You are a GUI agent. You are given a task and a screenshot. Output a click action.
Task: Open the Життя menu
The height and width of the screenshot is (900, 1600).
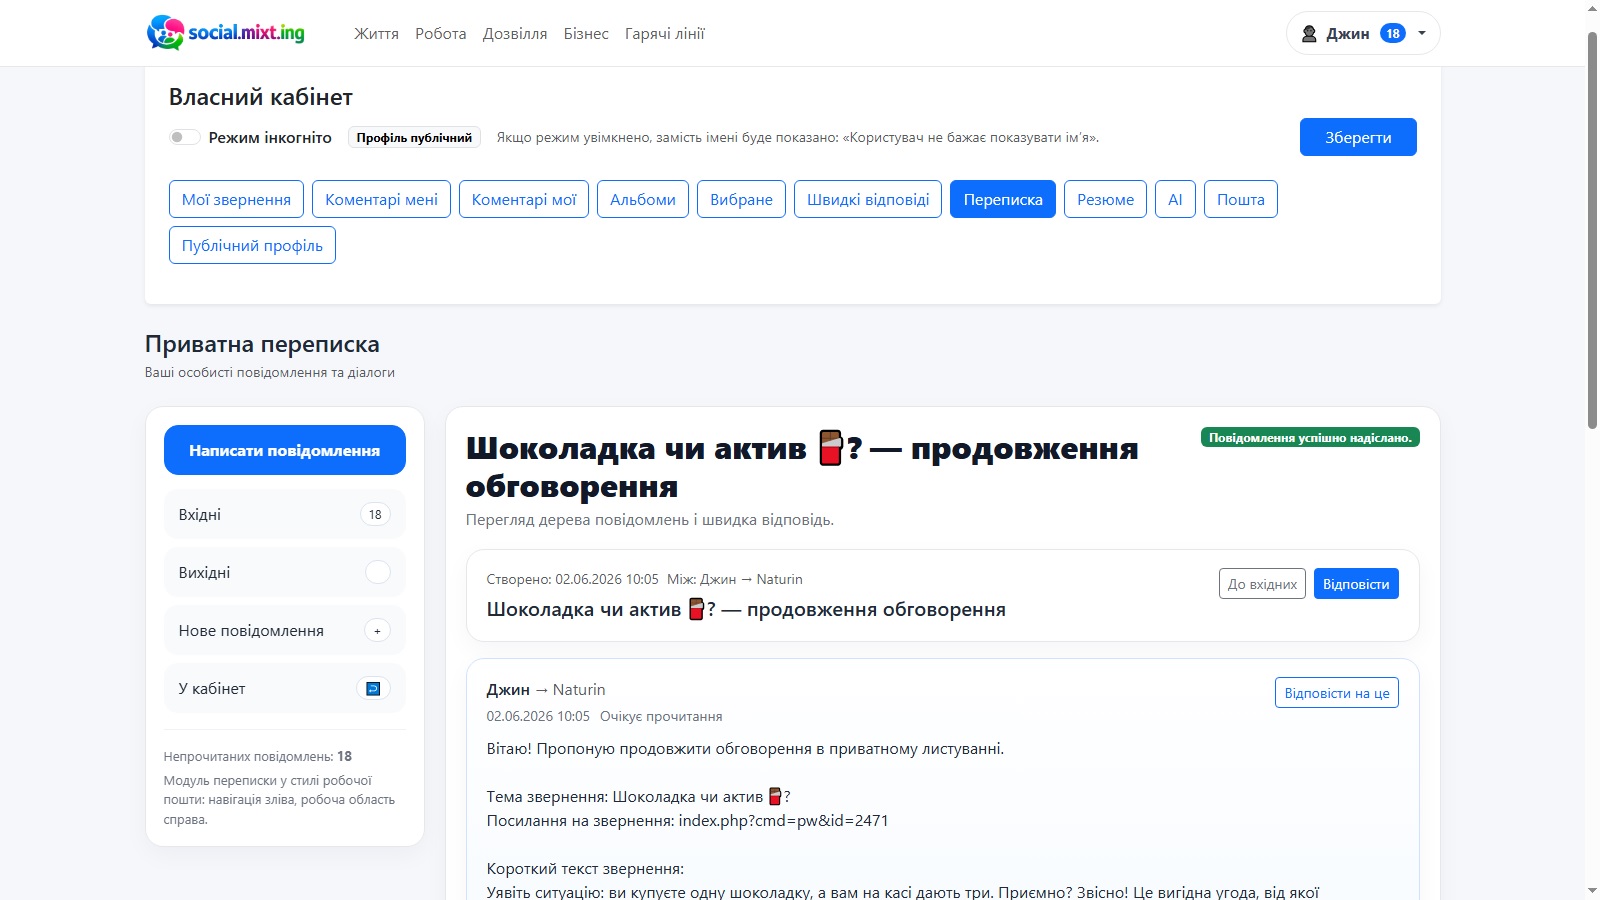(x=376, y=33)
